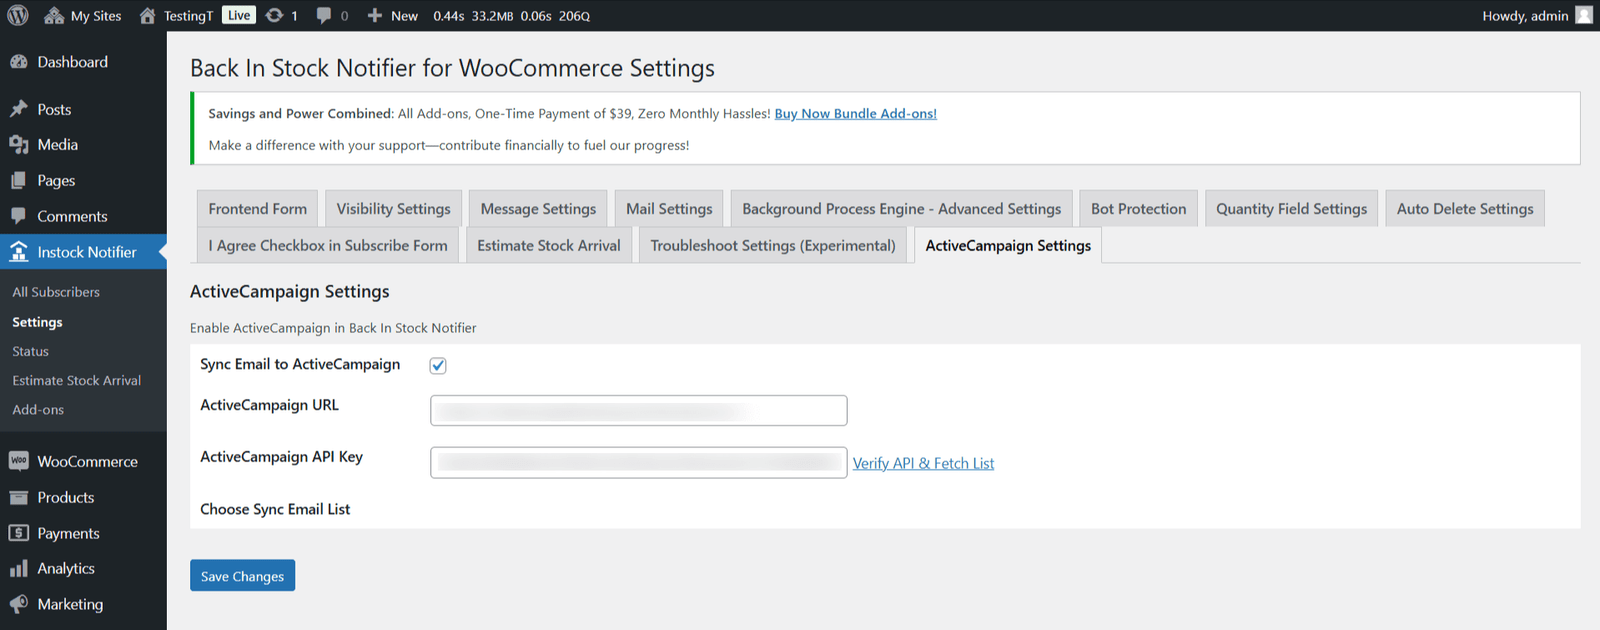Click the Live status badge
Image resolution: width=1600 pixels, height=630 pixels.
click(239, 15)
